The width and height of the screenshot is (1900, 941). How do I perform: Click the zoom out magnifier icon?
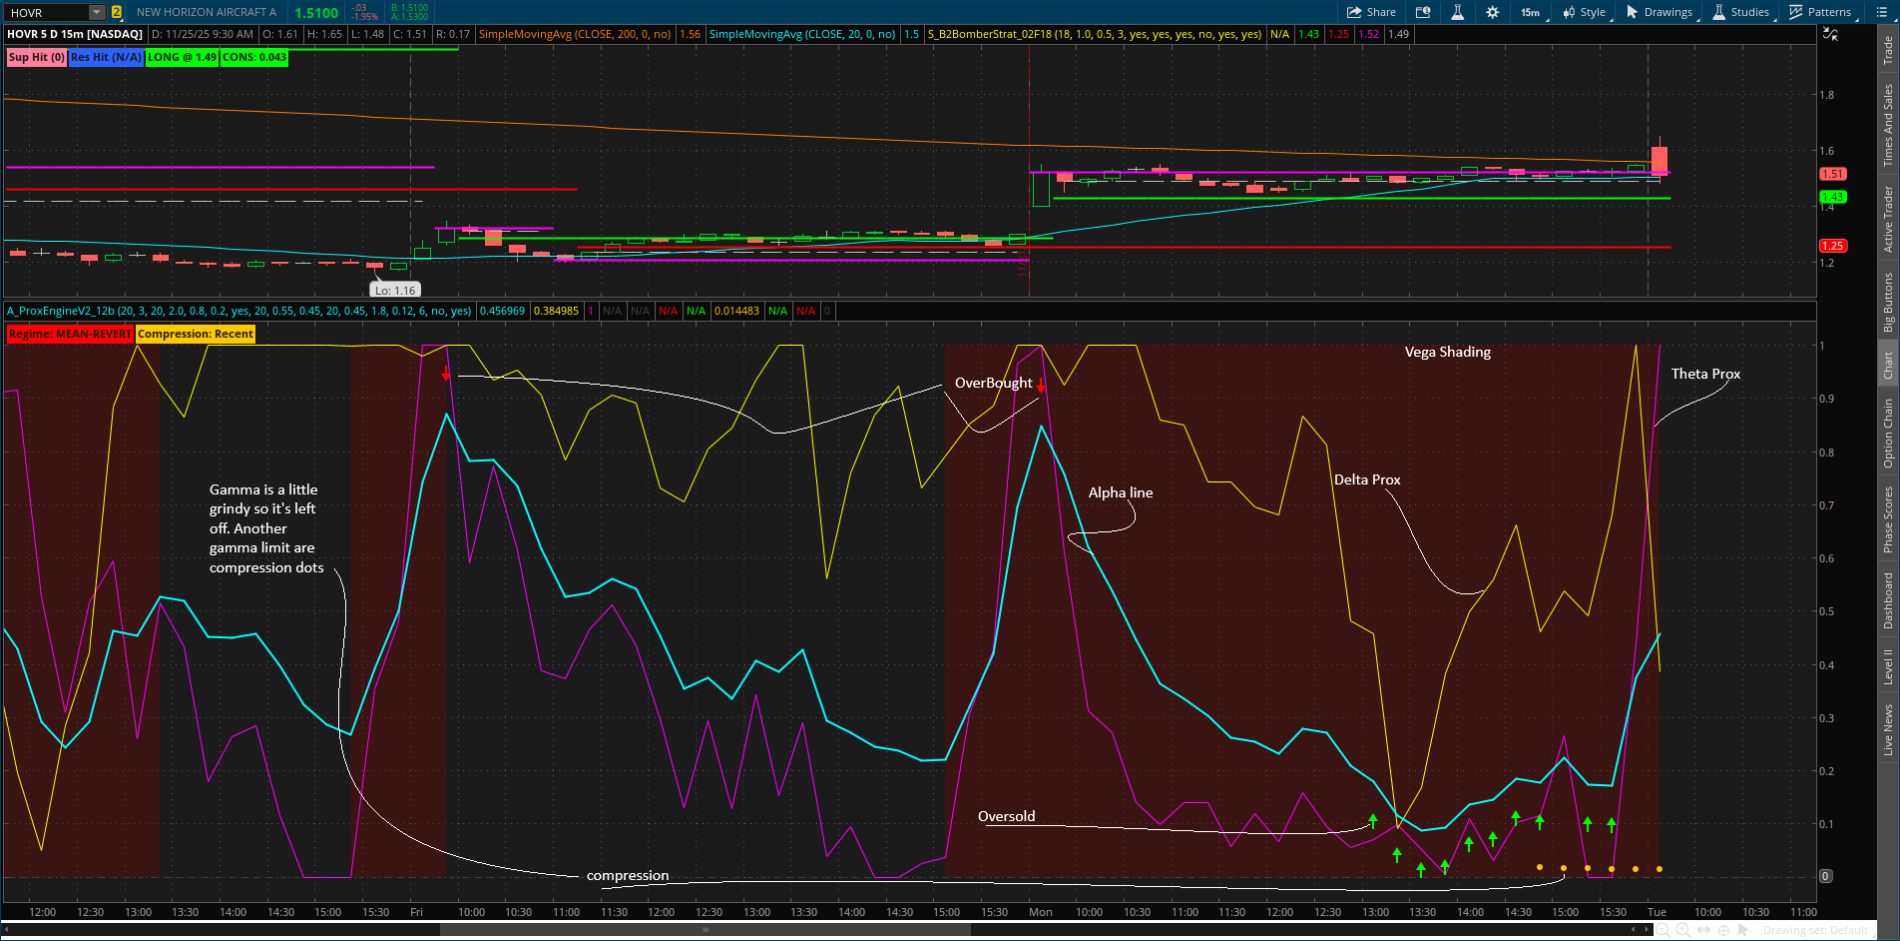click(x=1662, y=930)
